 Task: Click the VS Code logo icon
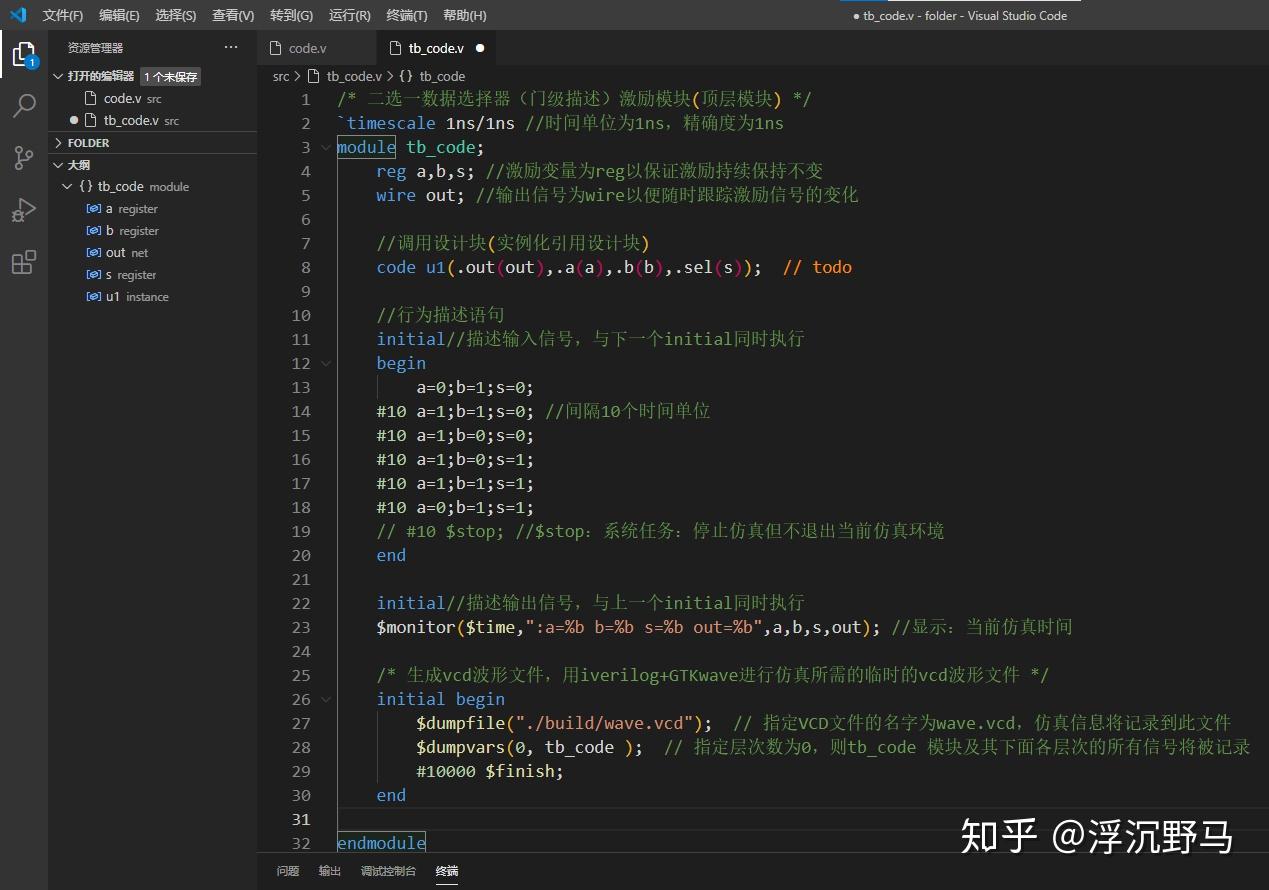pos(18,15)
